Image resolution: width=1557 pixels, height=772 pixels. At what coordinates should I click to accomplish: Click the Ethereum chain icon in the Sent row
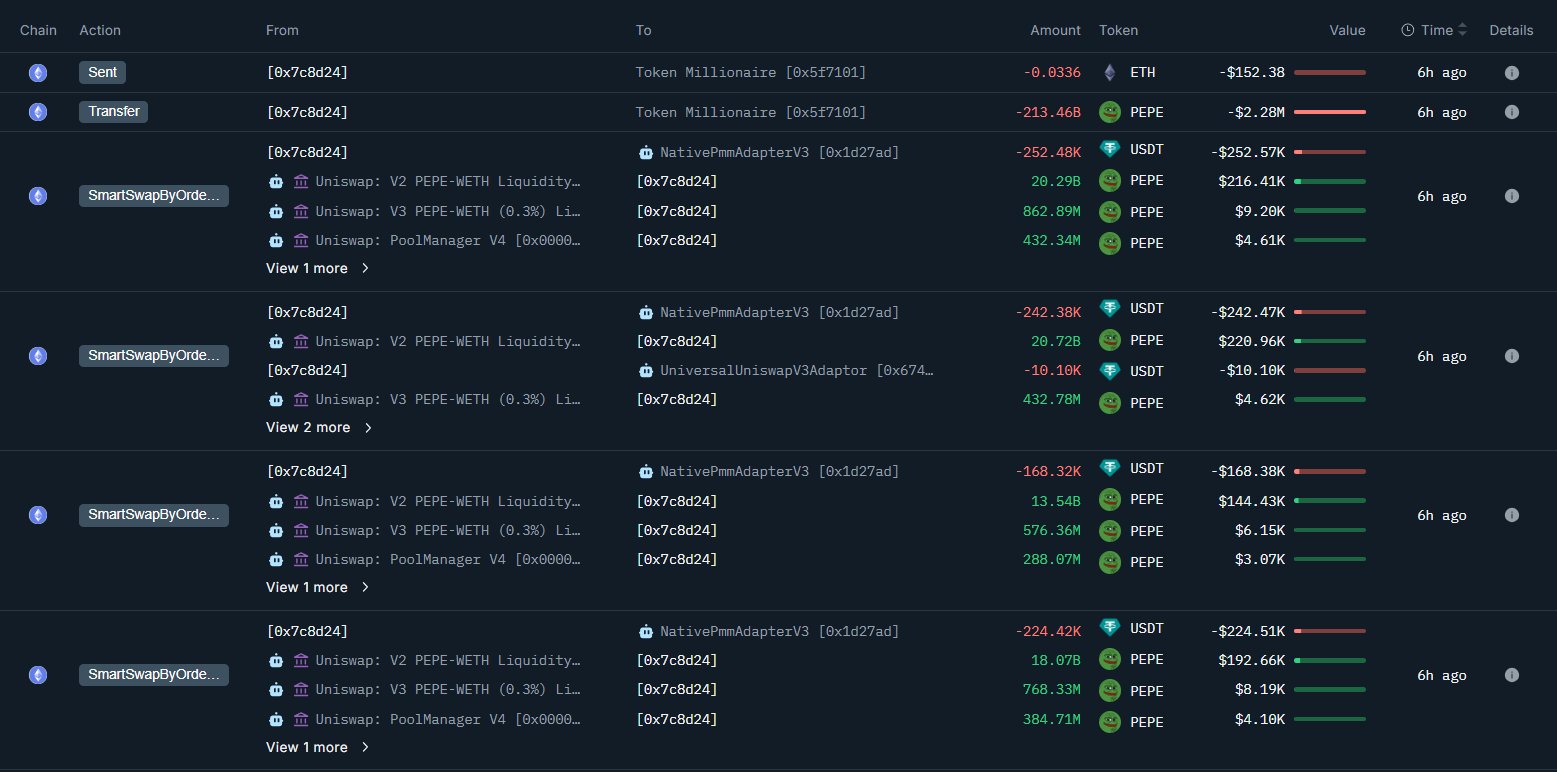(38, 73)
